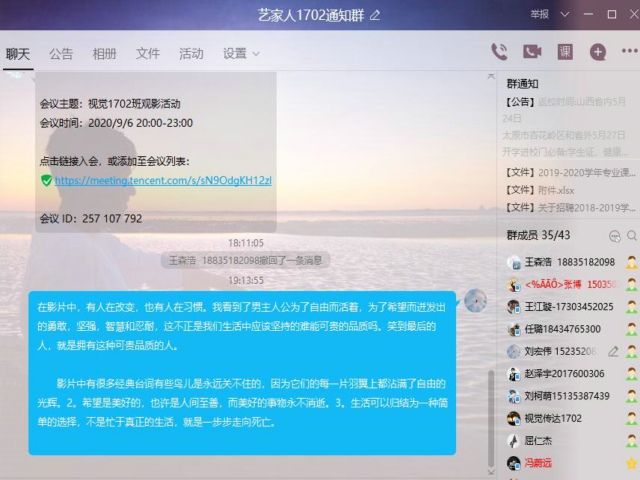Select member 王江璇-17303452025
This screenshot has height=480, width=640.
(569, 307)
